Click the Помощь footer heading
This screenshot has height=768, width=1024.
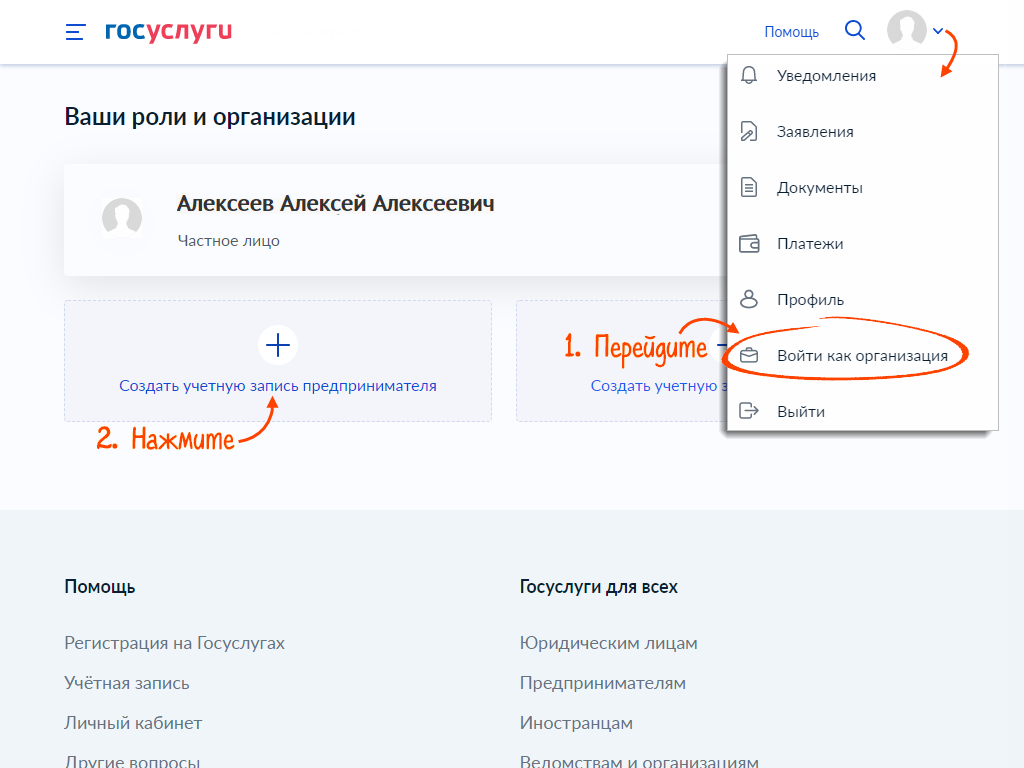click(x=100, y=586)
